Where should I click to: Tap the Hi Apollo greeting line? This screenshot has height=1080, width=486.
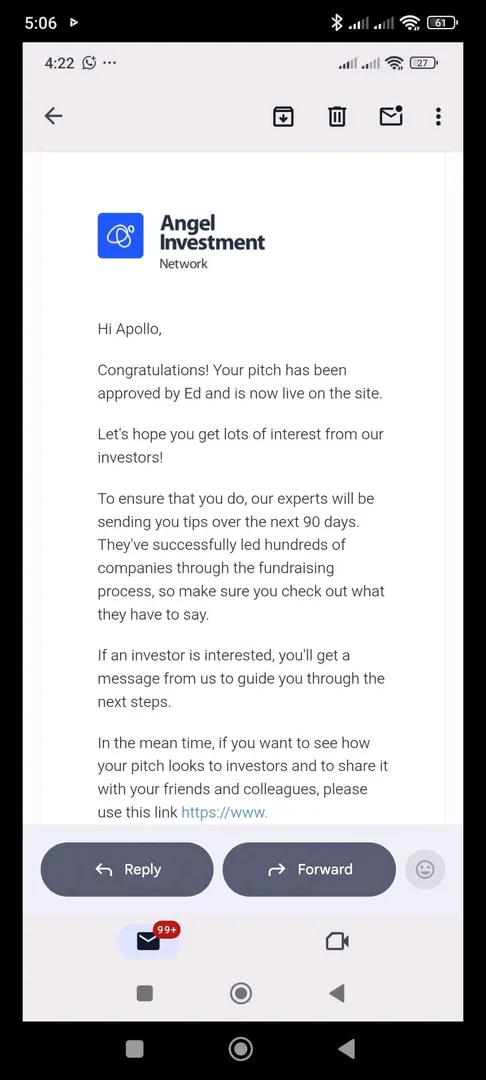pos(129,329)
